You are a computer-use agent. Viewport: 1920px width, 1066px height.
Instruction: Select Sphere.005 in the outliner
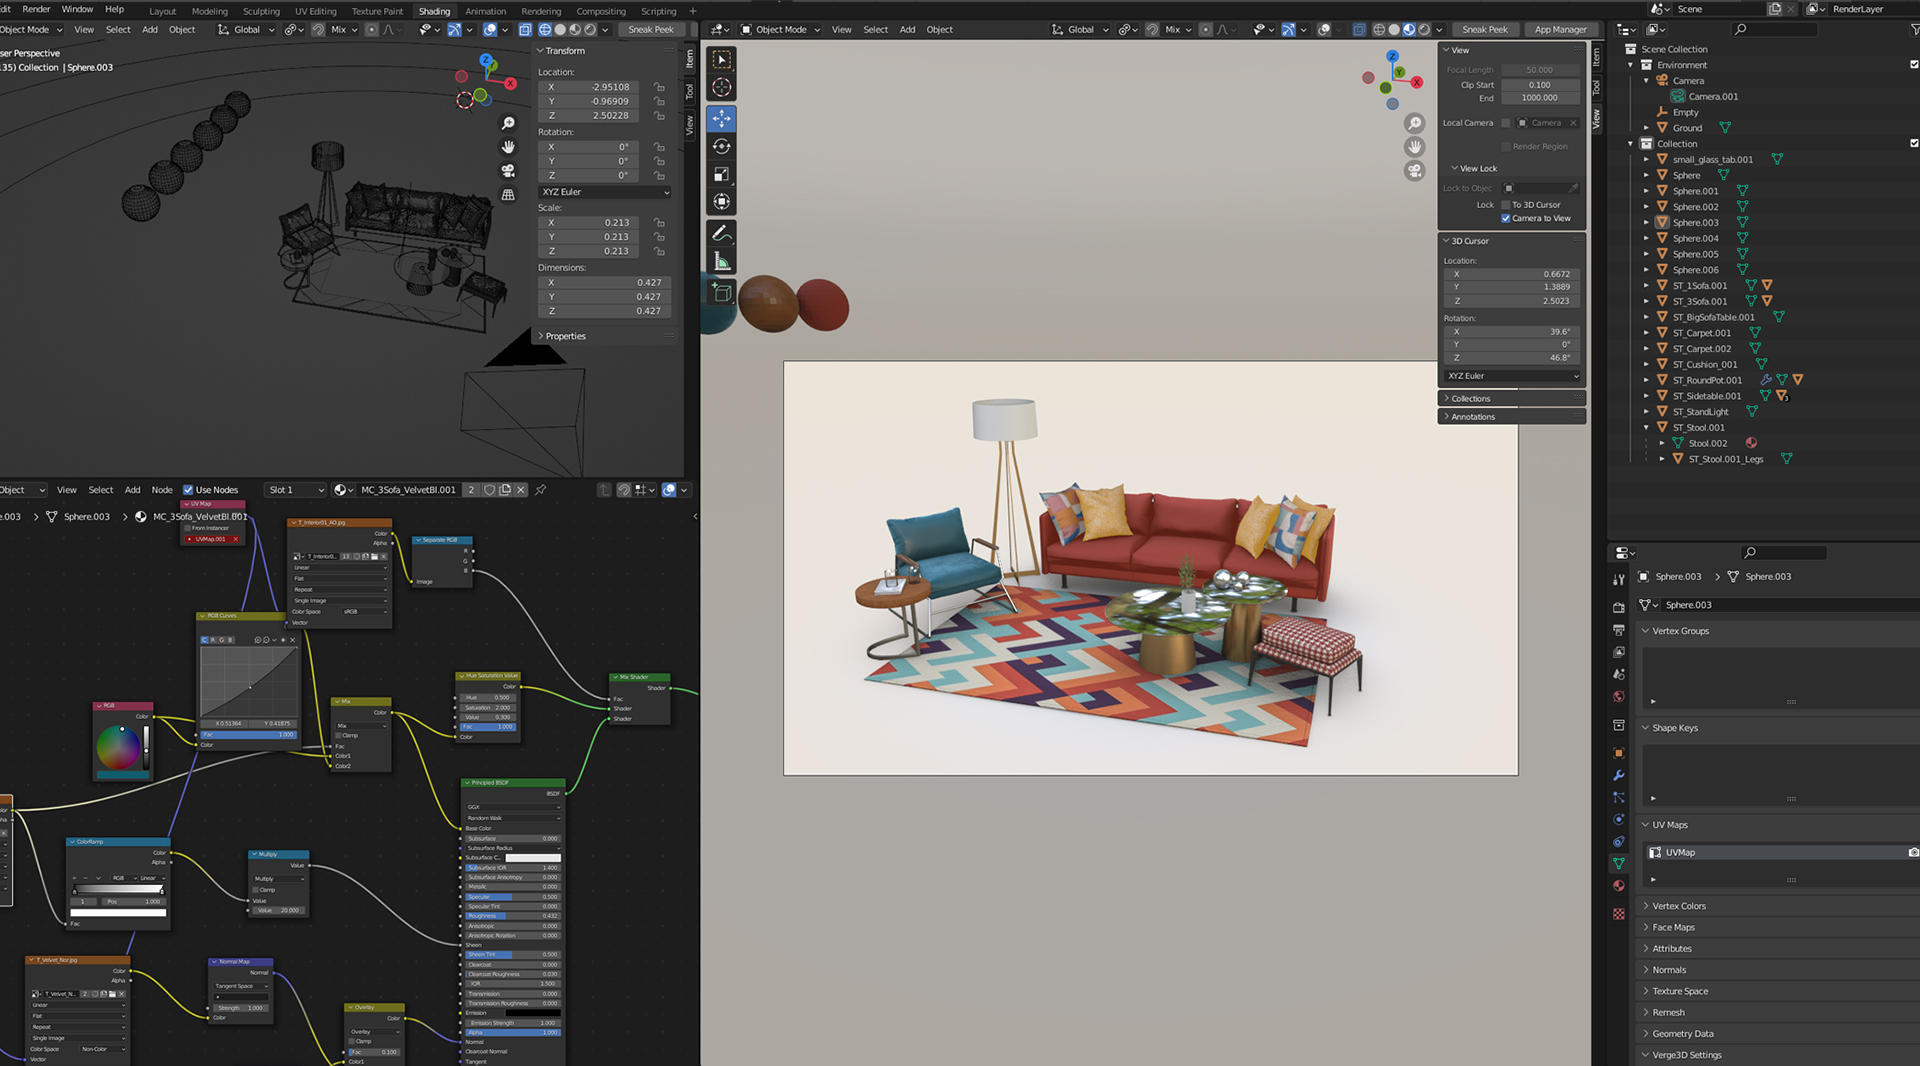click(1695, 254)
